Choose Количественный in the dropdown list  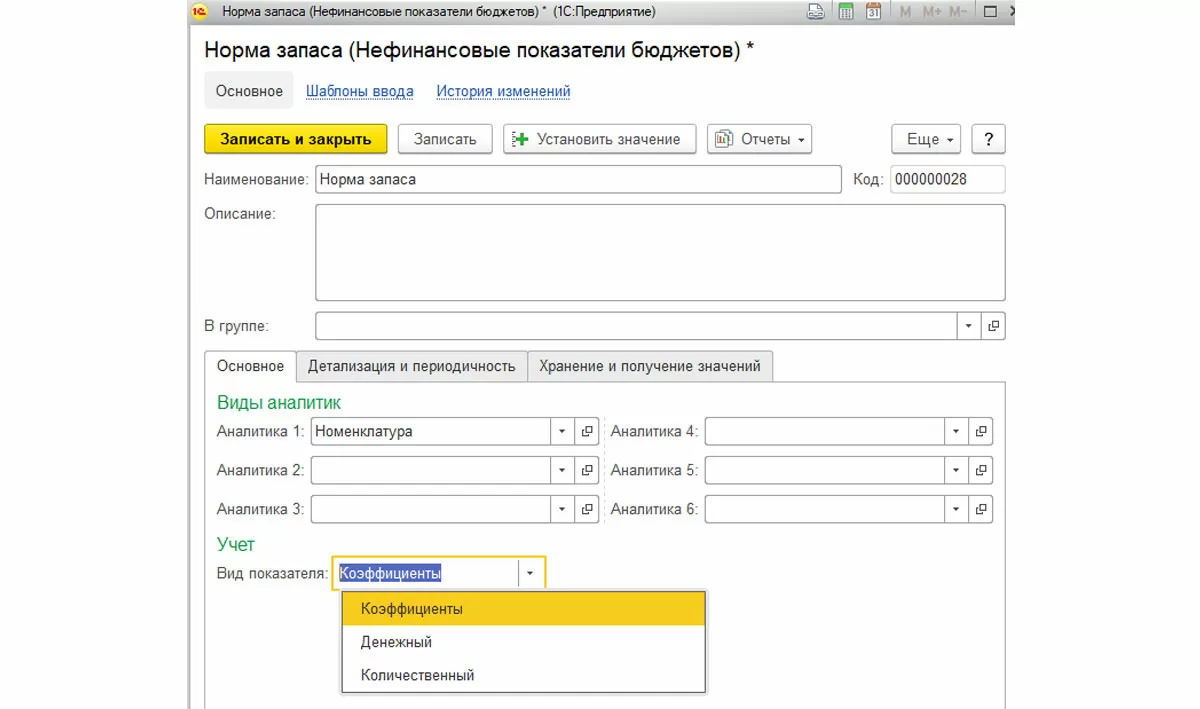[418, 675]
